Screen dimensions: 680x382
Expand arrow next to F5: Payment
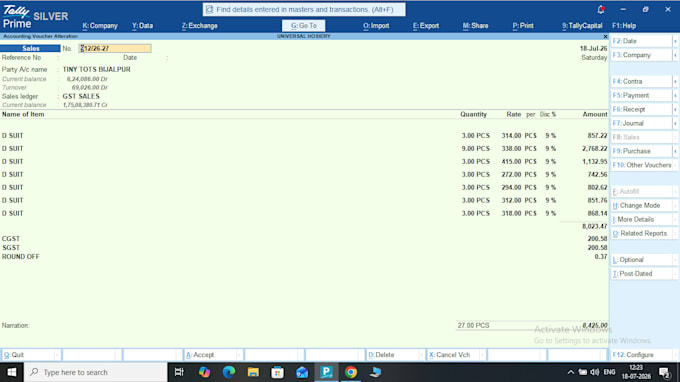click(x=675, y=95)
